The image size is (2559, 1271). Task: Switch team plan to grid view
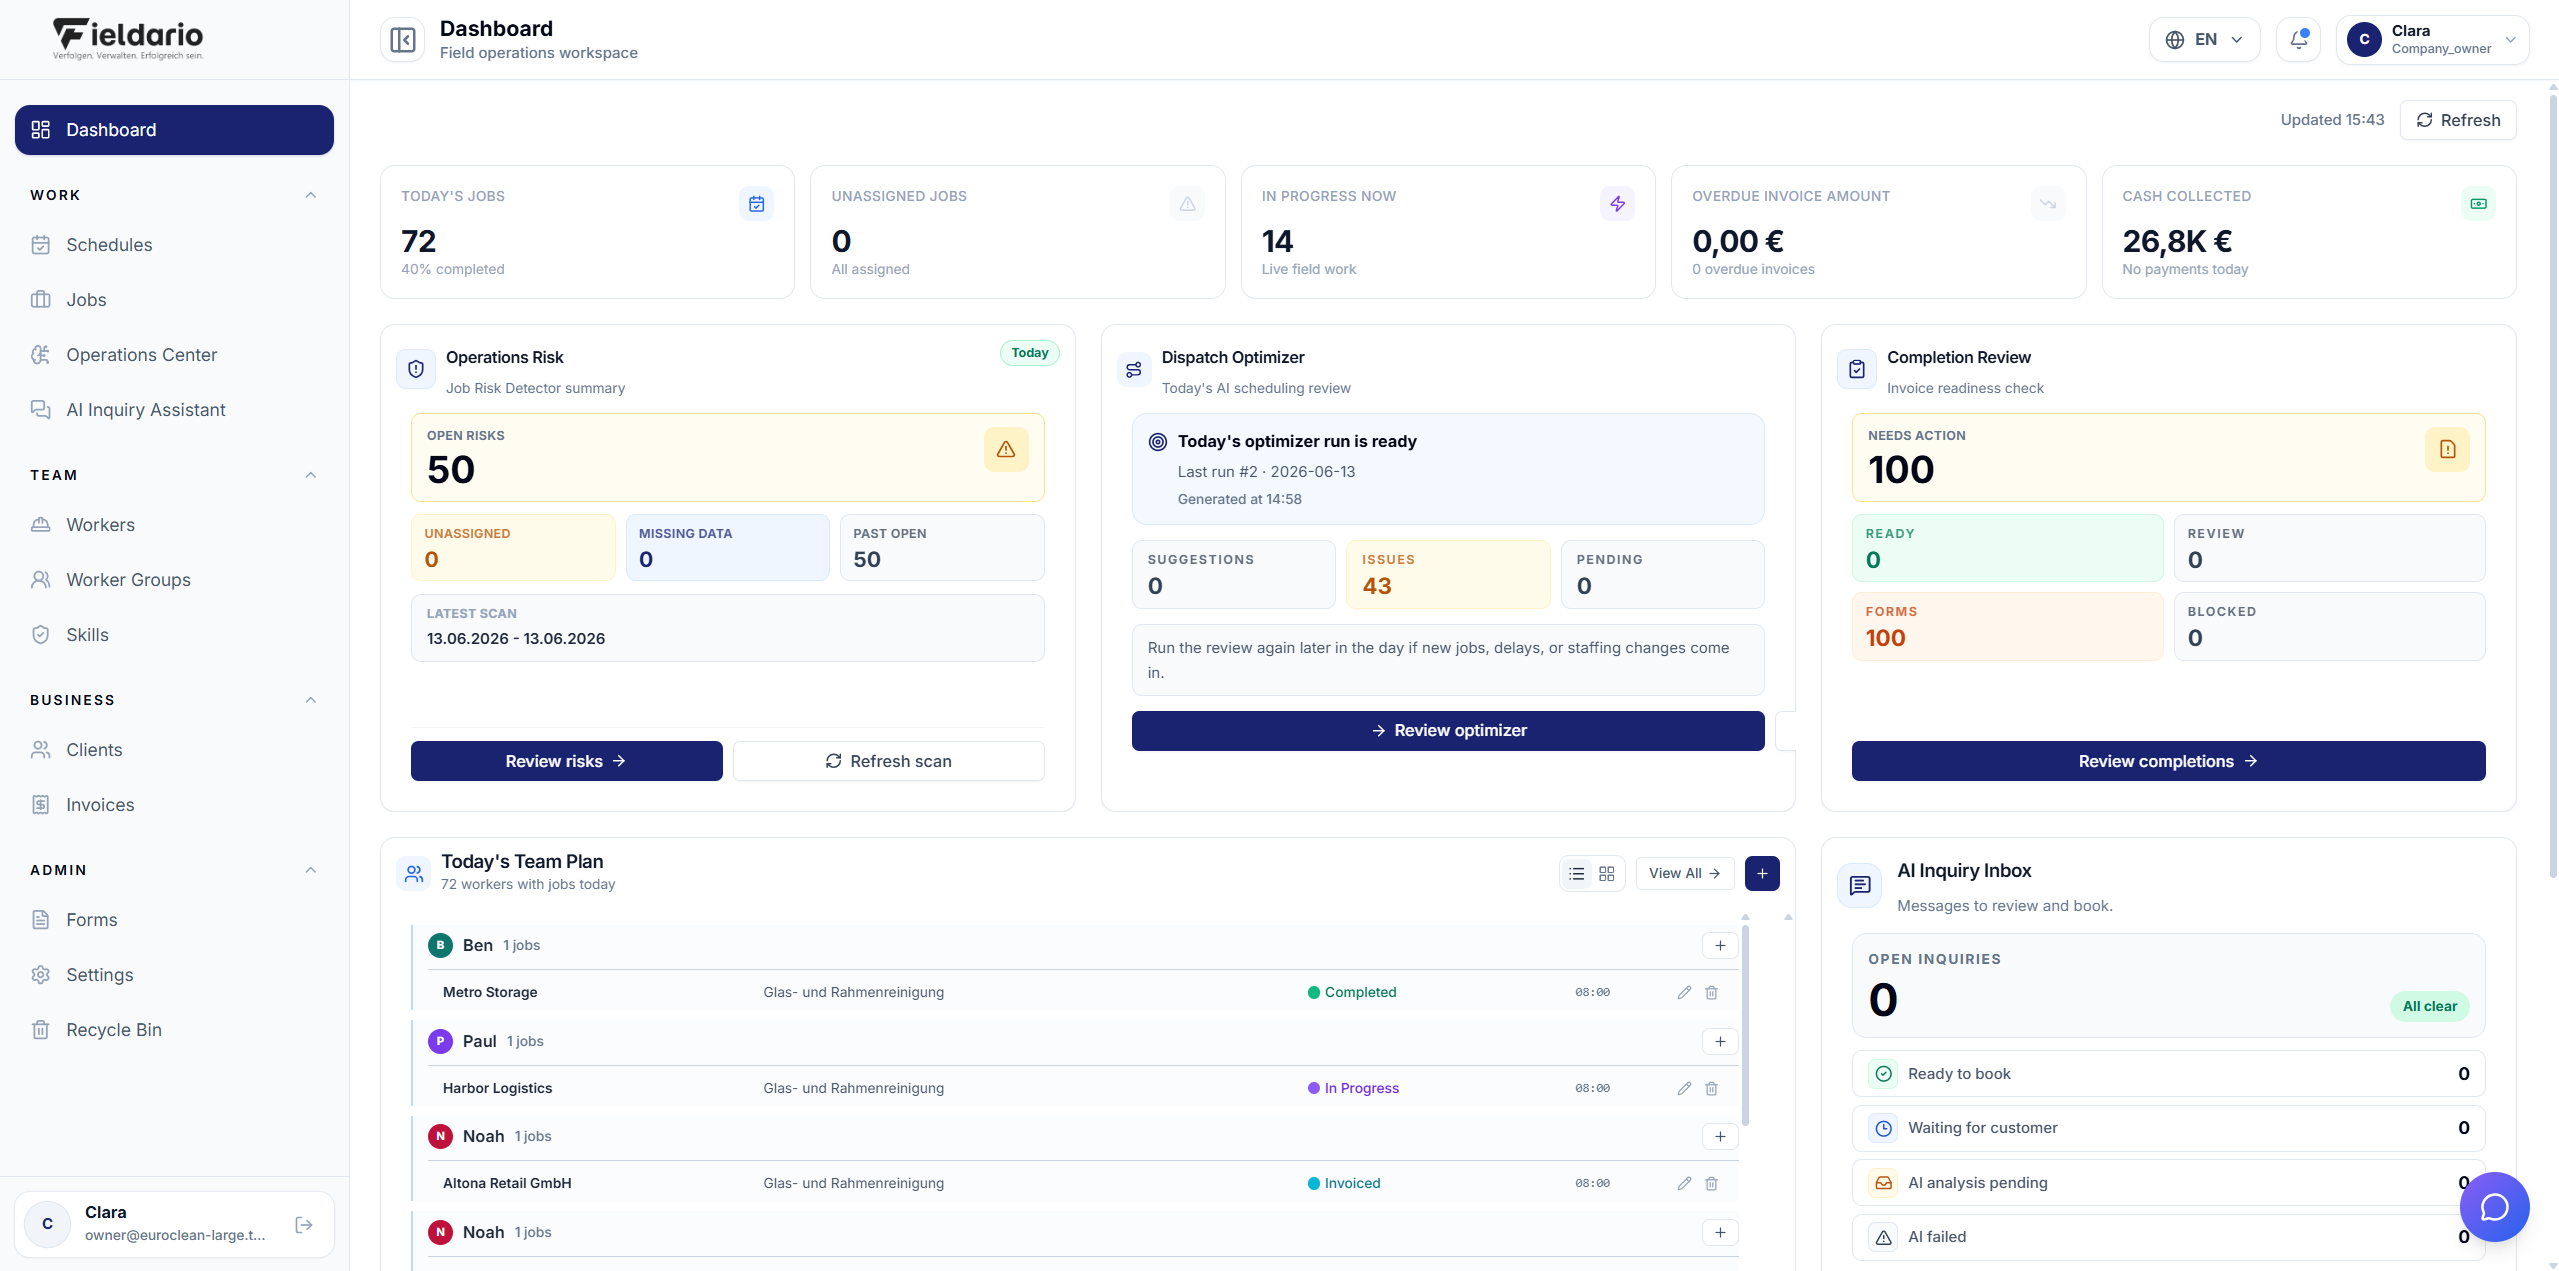point(1607,874)
